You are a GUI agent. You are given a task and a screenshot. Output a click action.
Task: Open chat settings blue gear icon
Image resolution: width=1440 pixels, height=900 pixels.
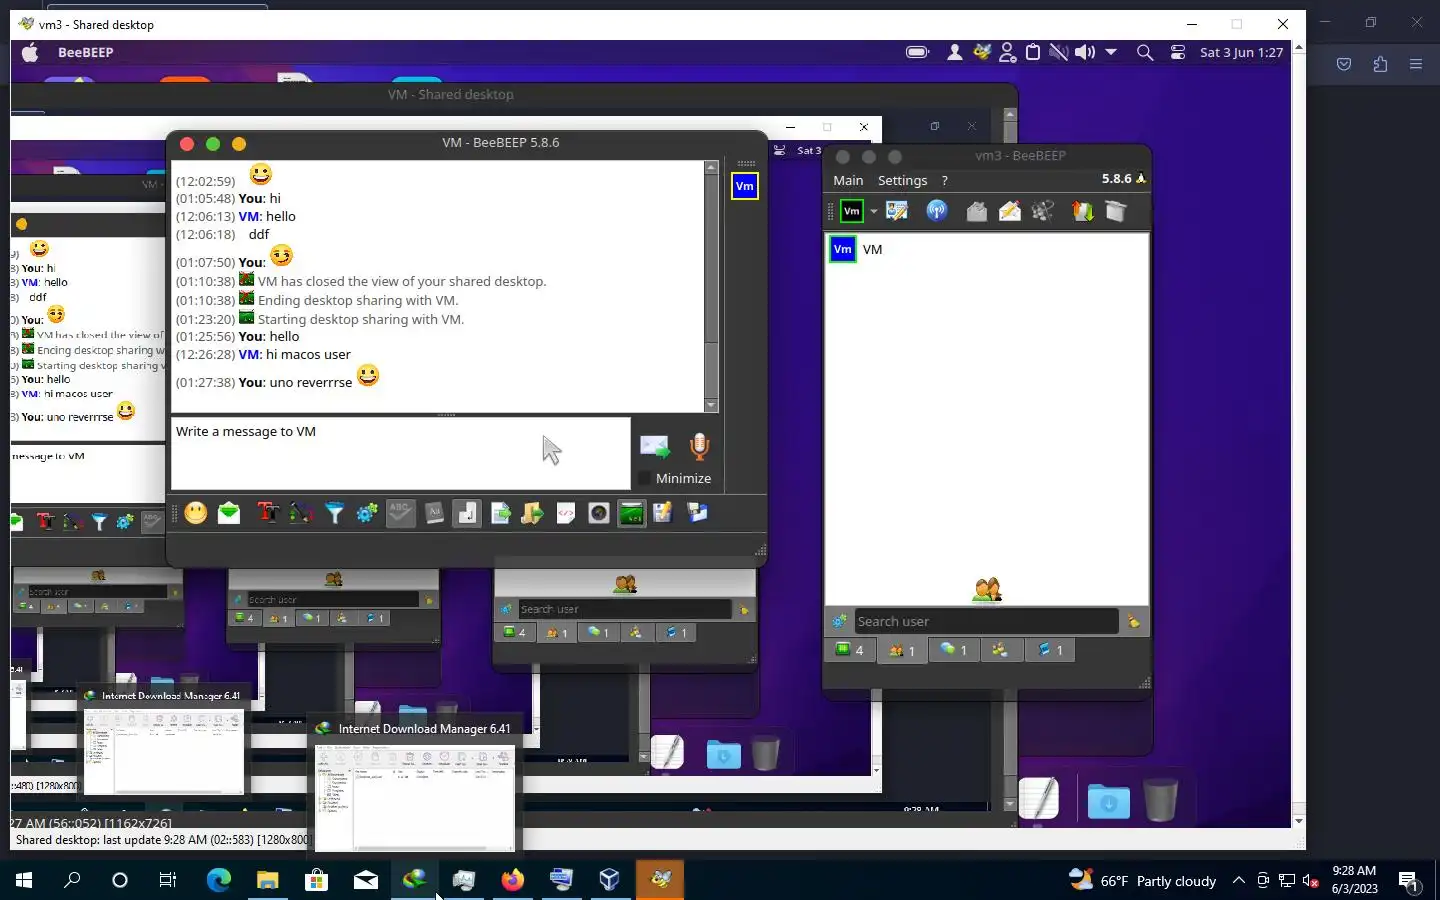click(x=367, y=513)
